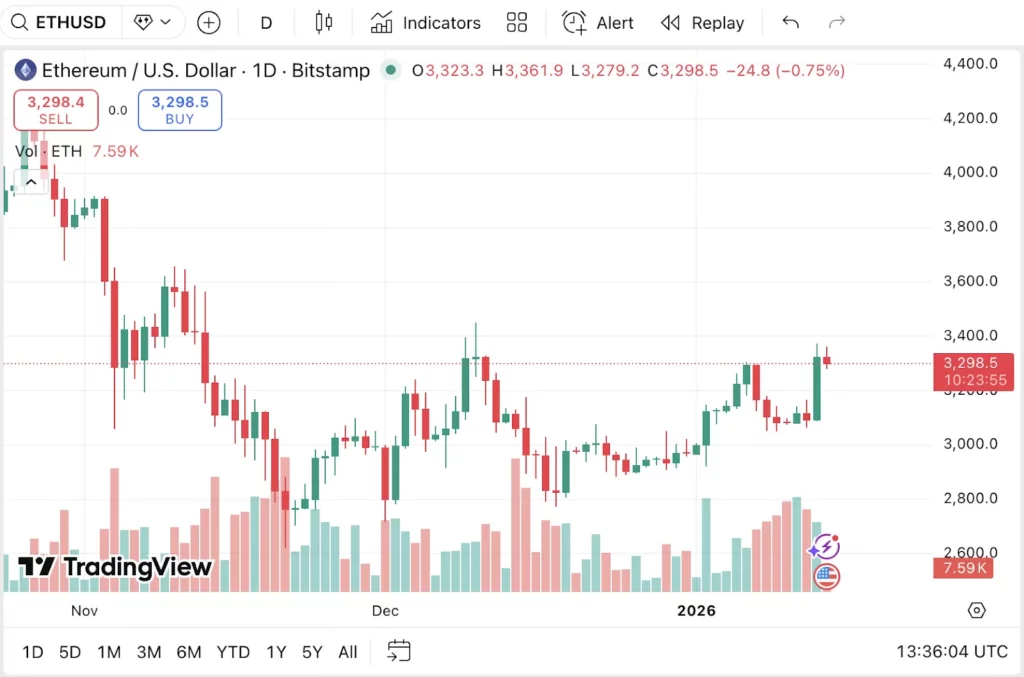Click the BUY 3,298.5 button

click(179, 110)
